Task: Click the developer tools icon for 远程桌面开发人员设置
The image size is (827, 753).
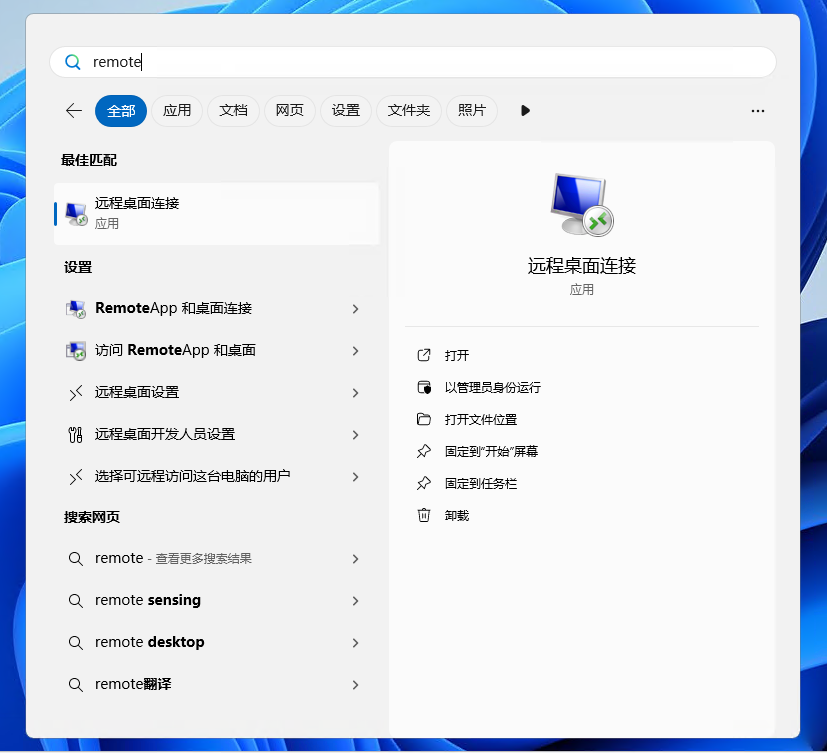Action: [76, 435]
